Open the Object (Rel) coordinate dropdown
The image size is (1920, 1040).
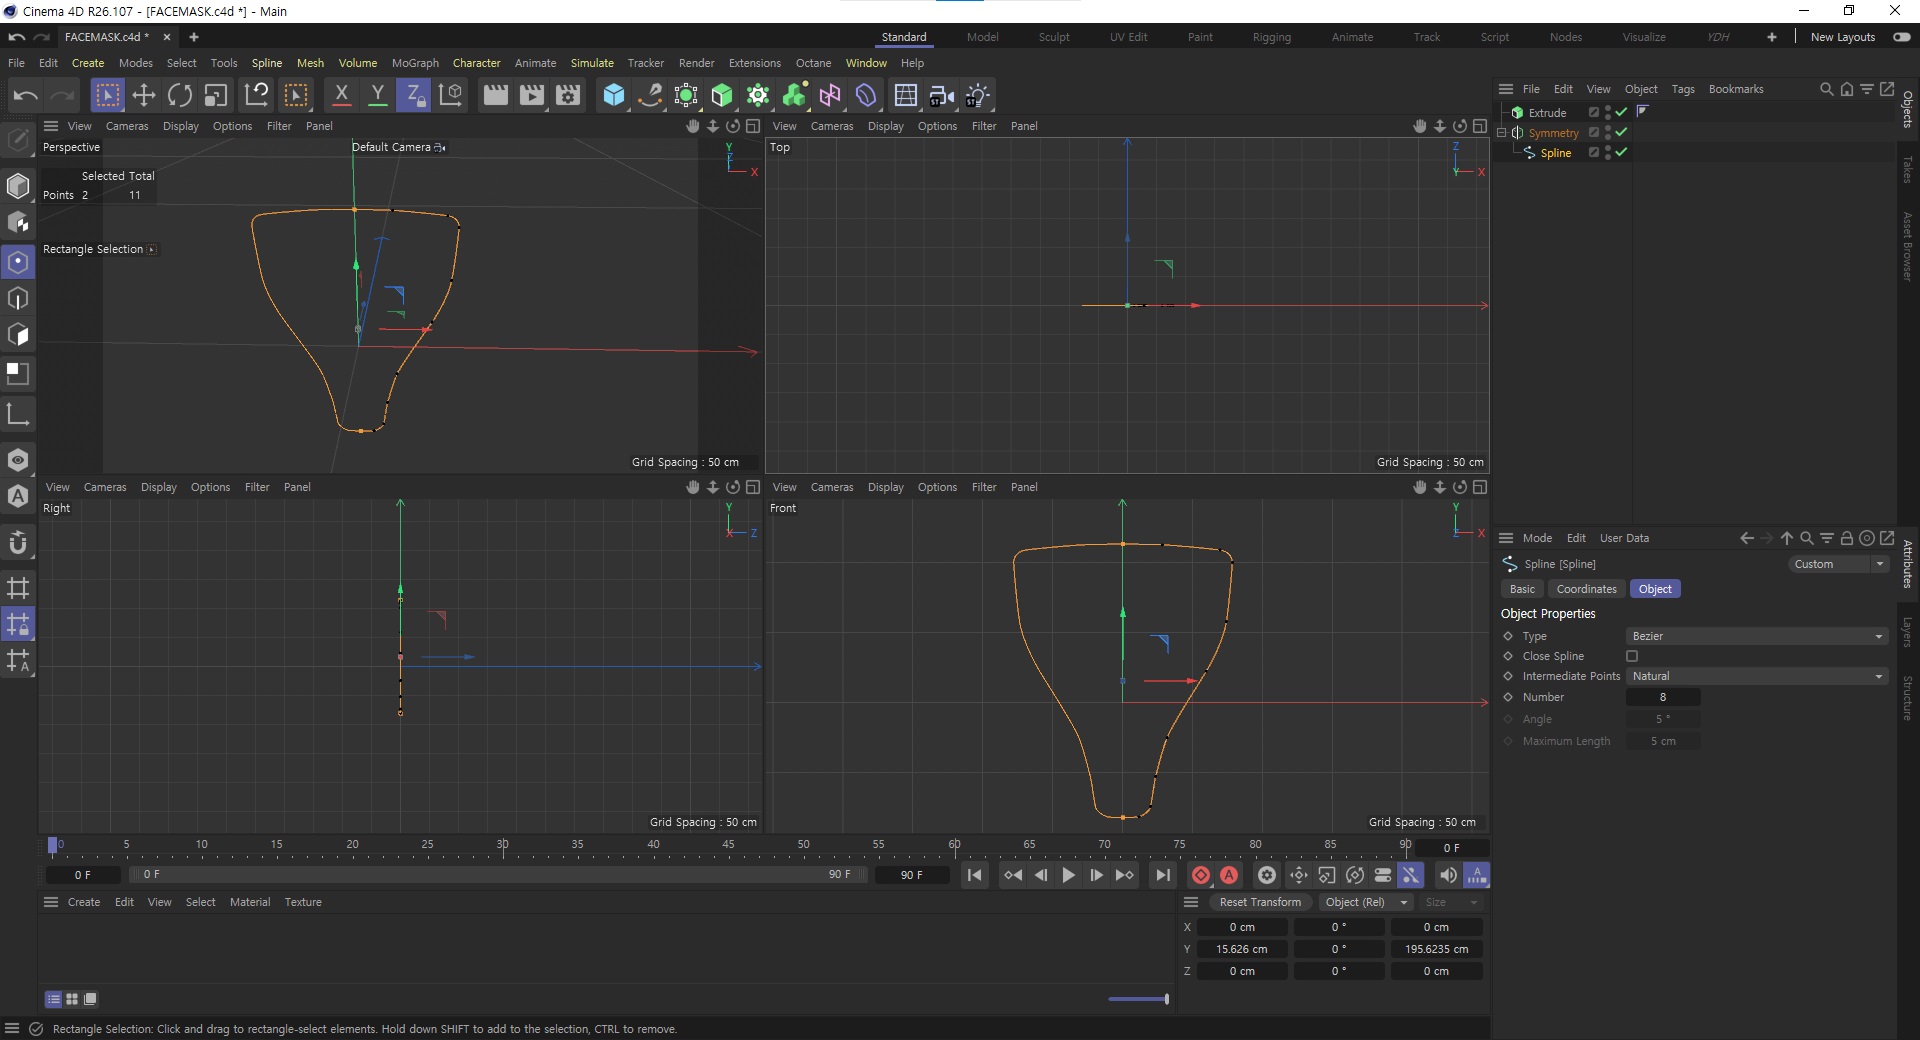[1364, 902]
